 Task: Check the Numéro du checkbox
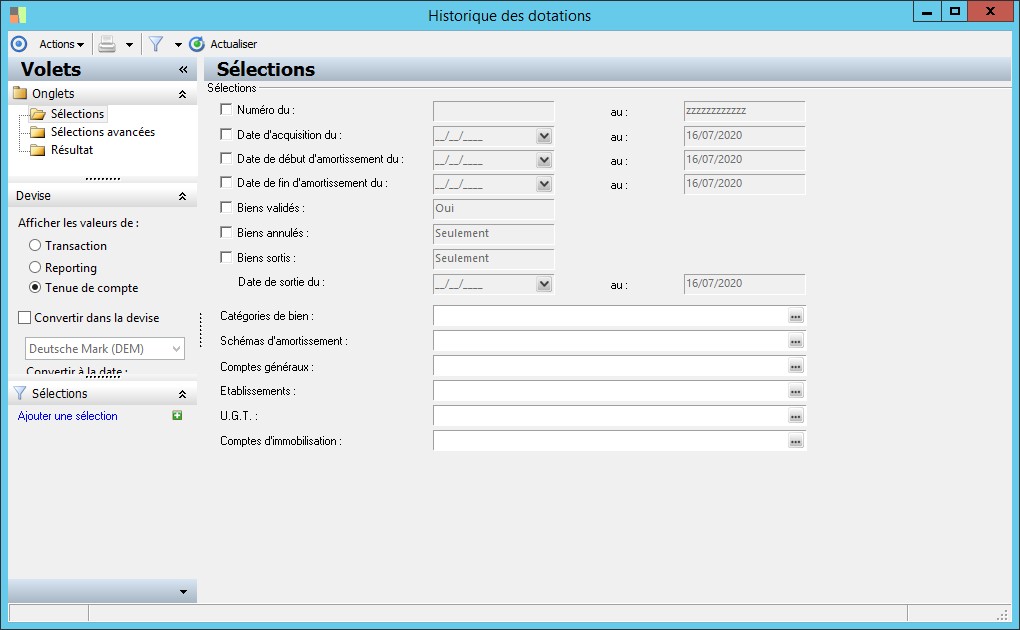click(226, 109)
